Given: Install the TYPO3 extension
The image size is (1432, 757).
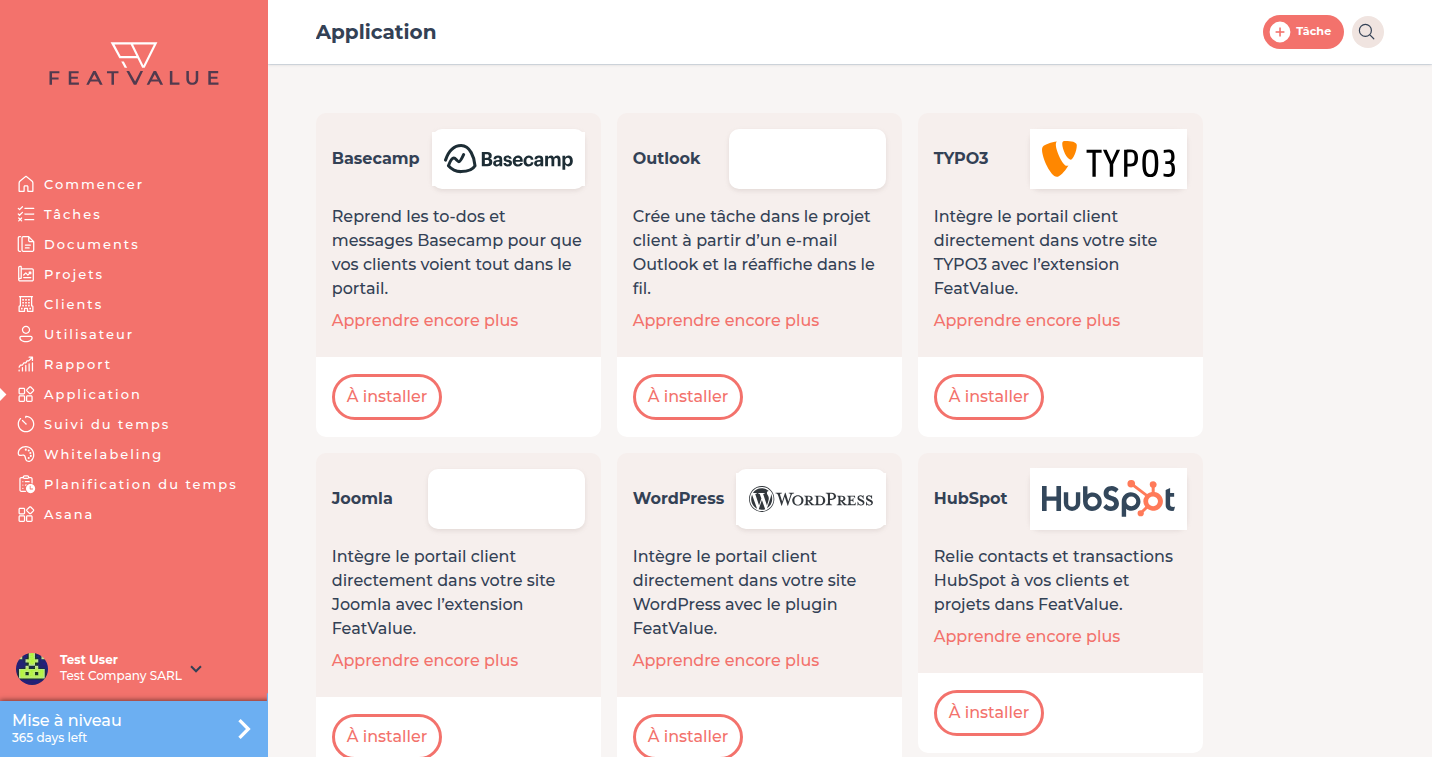Looking at the screenshot, I should coord(989,397).
